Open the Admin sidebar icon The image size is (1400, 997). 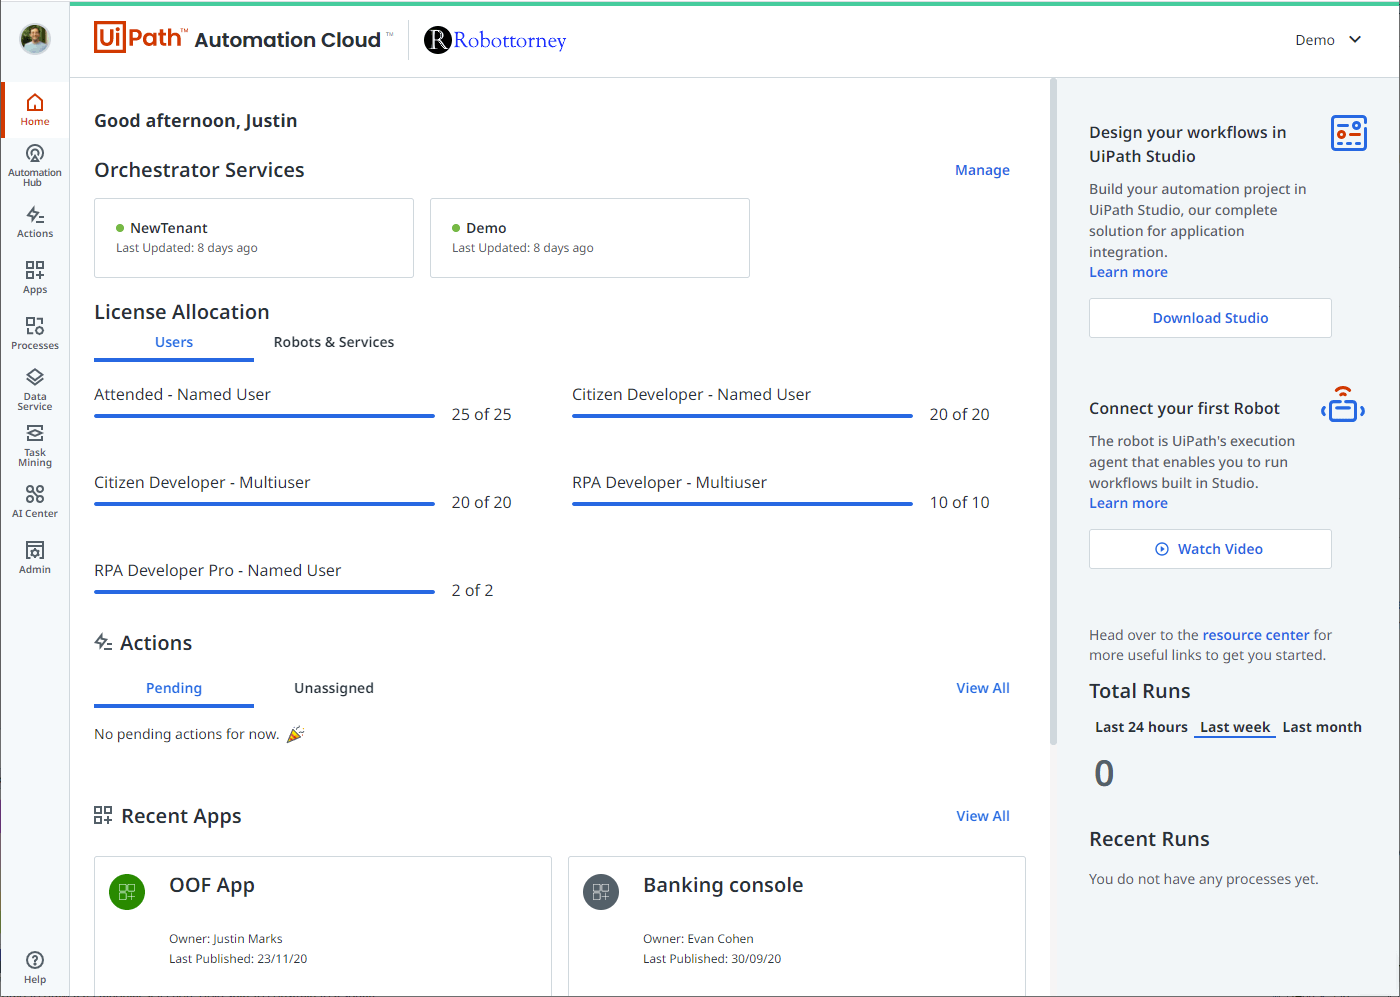[35, 557]
